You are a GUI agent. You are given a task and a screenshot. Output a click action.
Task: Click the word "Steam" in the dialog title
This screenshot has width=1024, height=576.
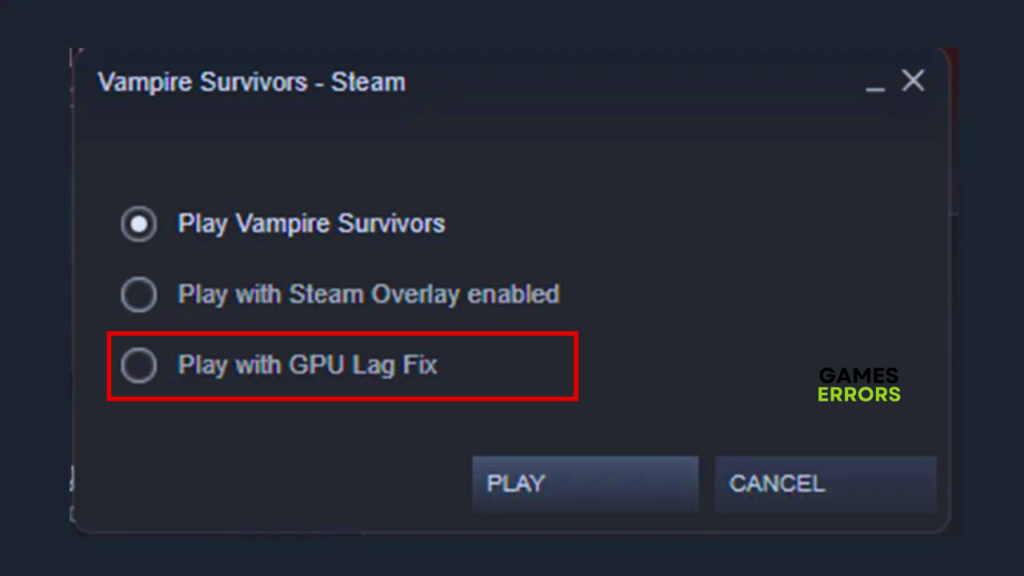point(368,82)
